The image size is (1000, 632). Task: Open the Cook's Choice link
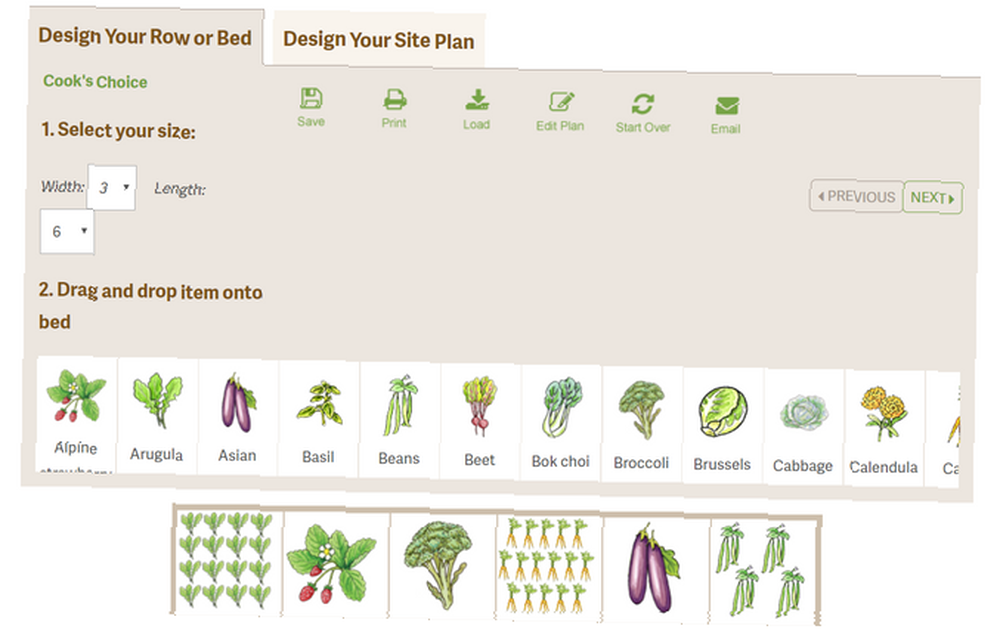pyautogui.click(x=95, y=82)
